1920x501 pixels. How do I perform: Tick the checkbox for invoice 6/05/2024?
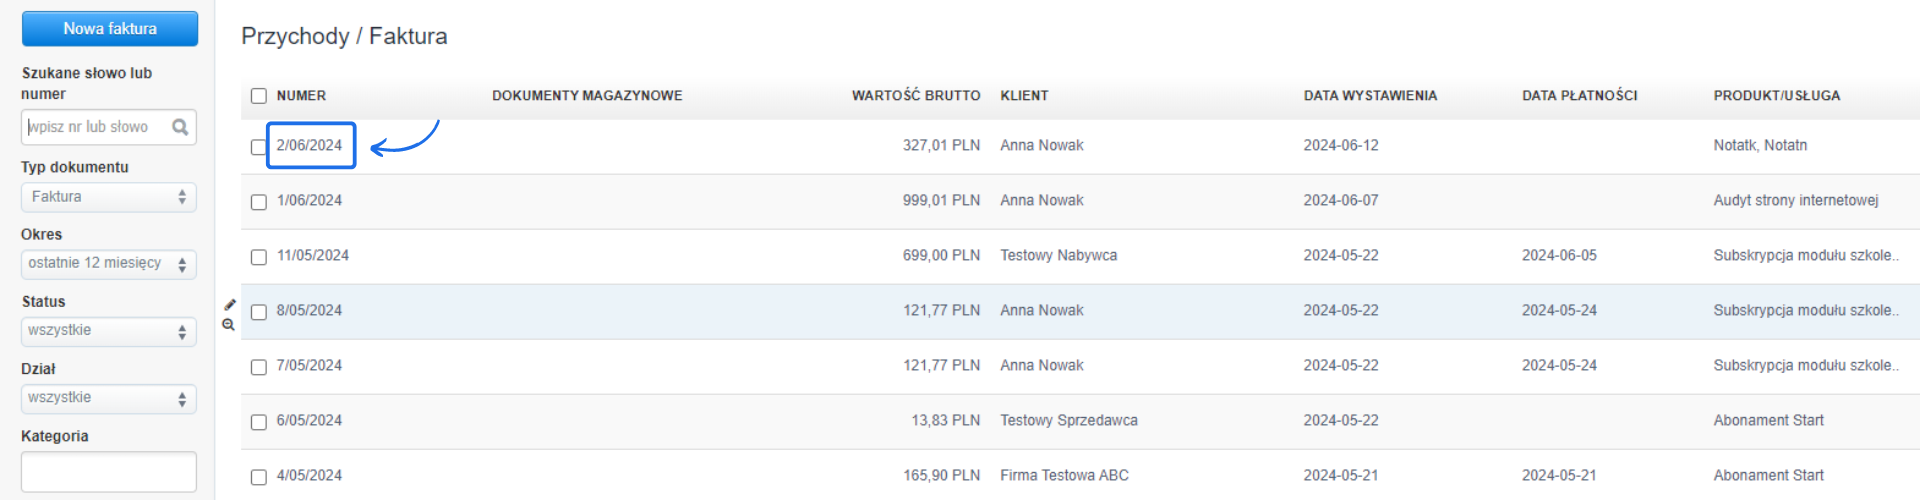259,422
